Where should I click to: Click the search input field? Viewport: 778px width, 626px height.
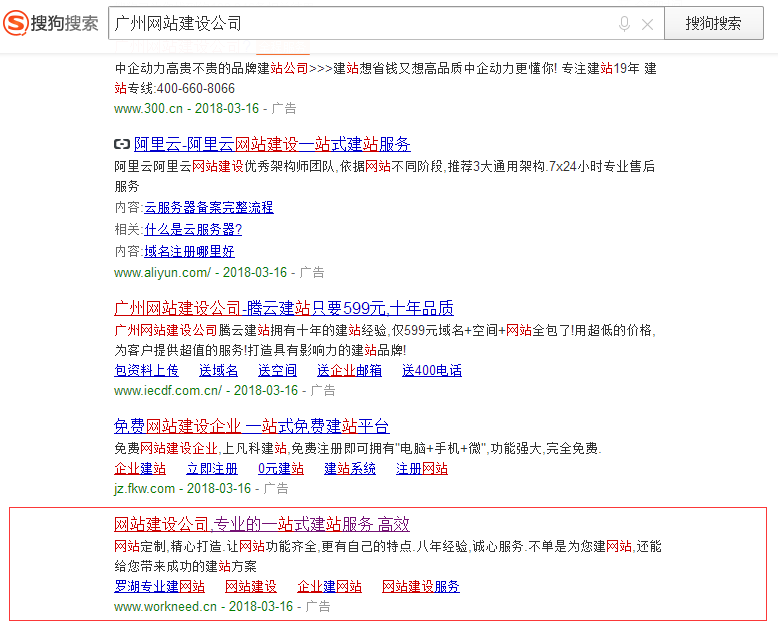[x=360, y=23]
